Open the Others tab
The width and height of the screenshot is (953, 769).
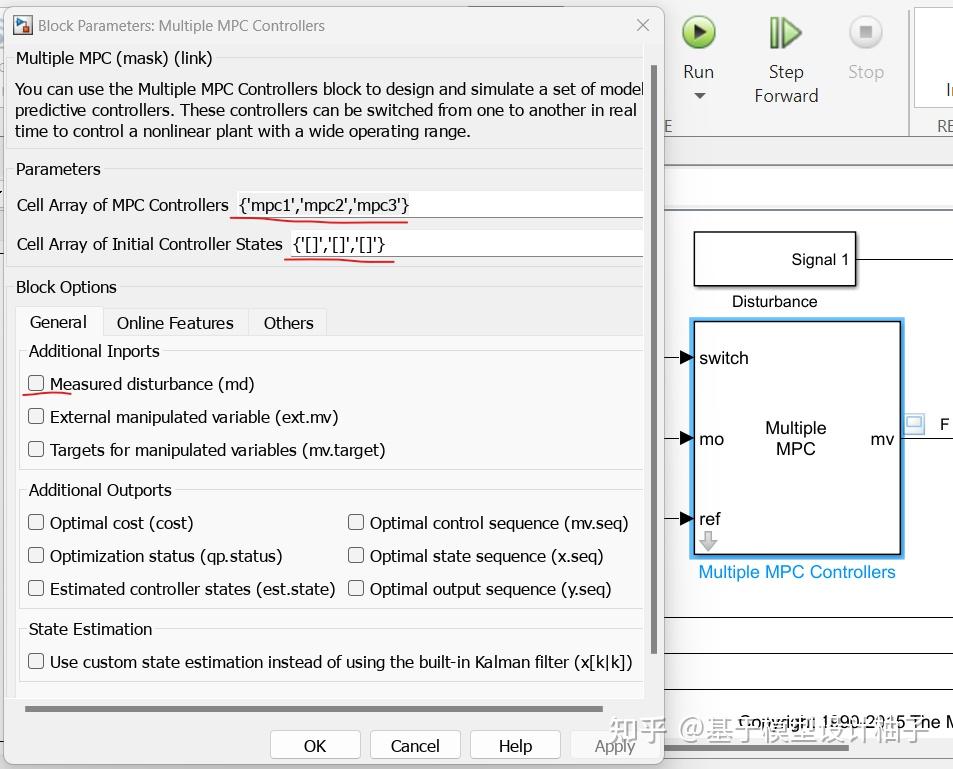point(288,323)
